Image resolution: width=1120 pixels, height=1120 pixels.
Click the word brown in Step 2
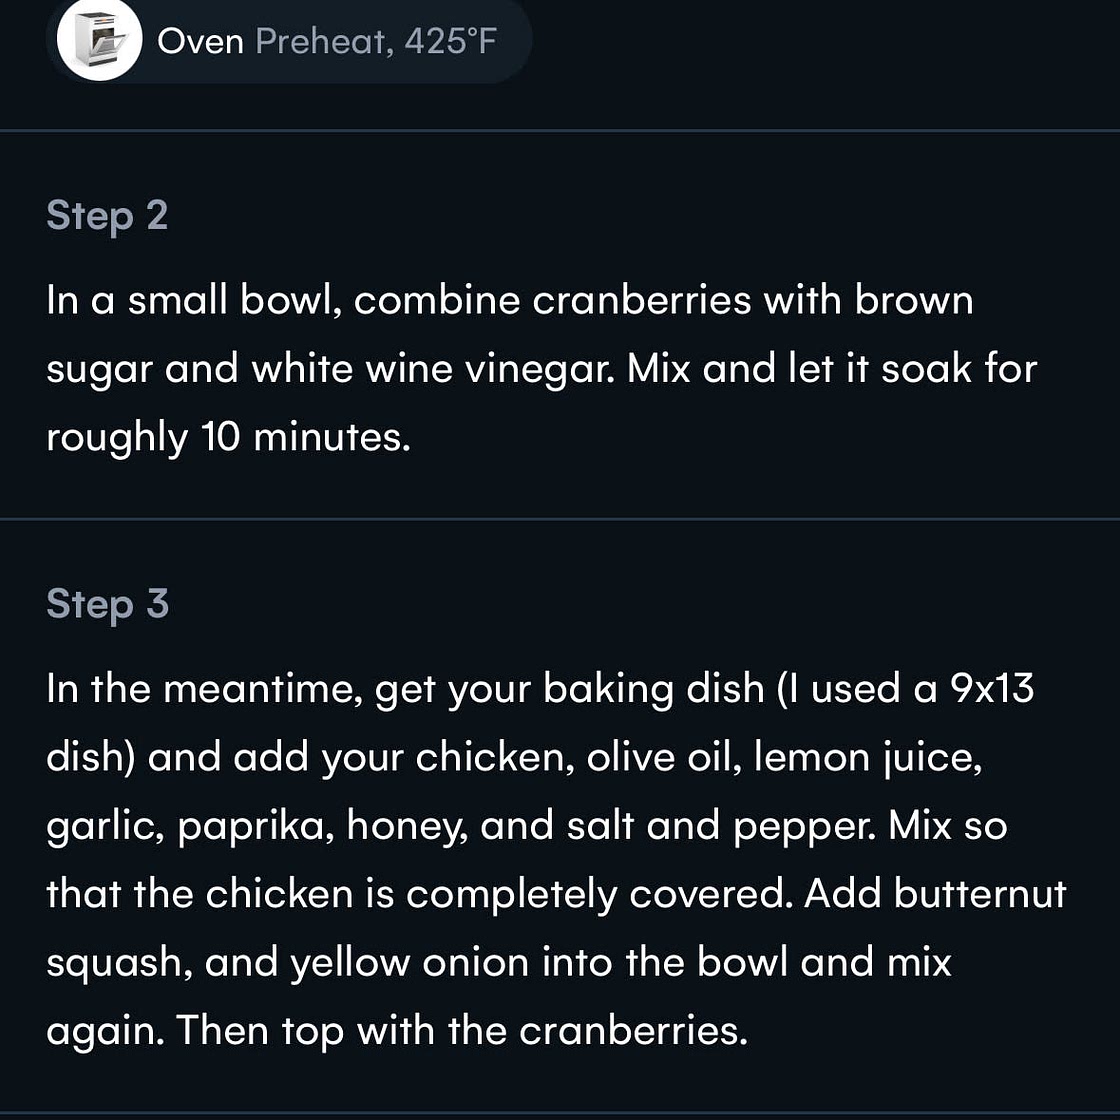click(914, 300)
